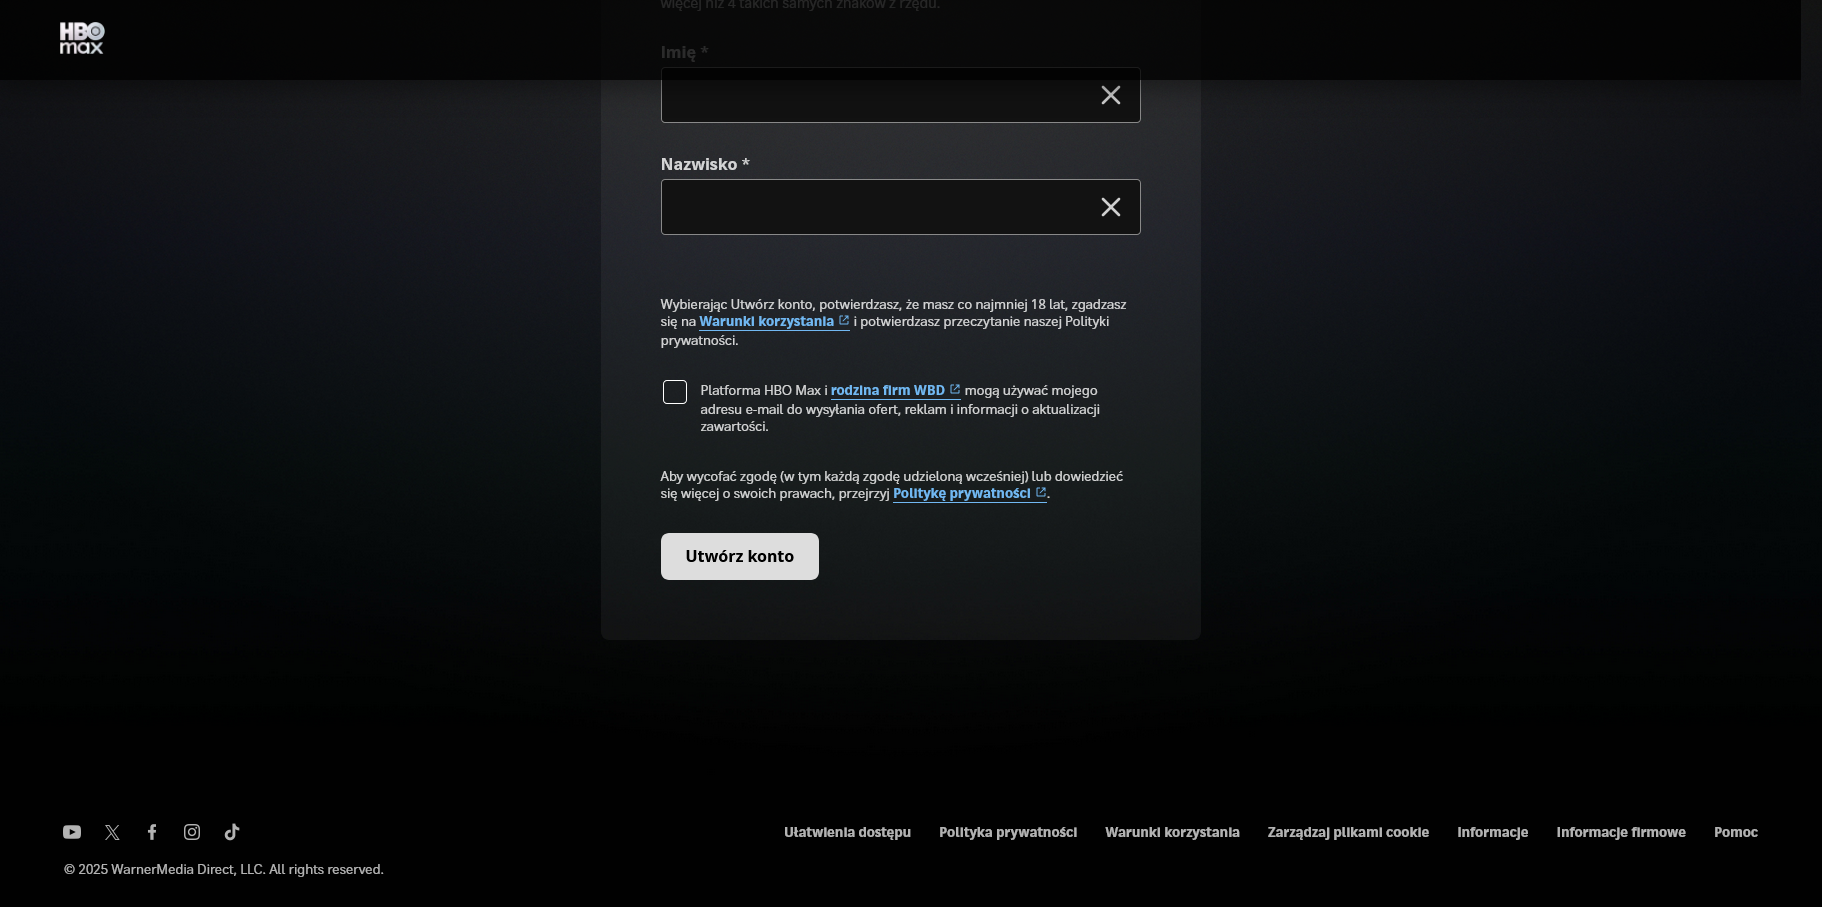The height and width of the screenshot is (907, 1822).
Task: Click the HBO Max logo
Action: pos(81,38)
